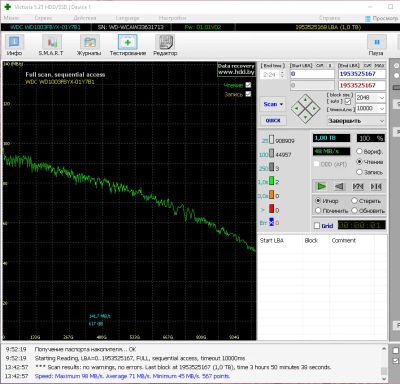Select the Тестирование toolbar icon
Image resolution: width=400 pixels, height=384 pixels.
click(128, 45)
